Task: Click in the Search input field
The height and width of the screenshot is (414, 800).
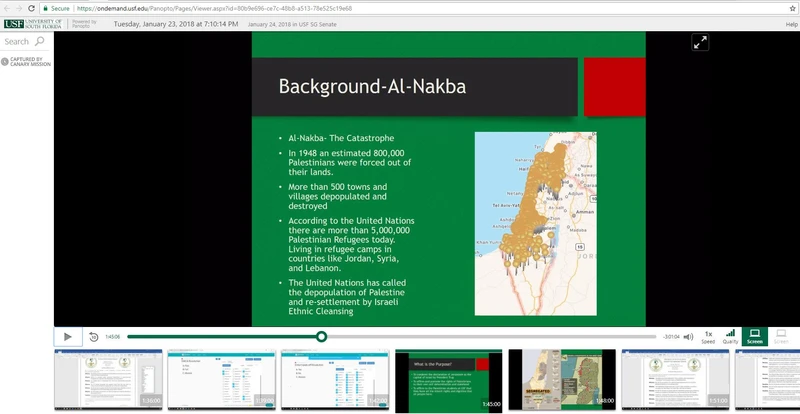Action: (17, 42)
